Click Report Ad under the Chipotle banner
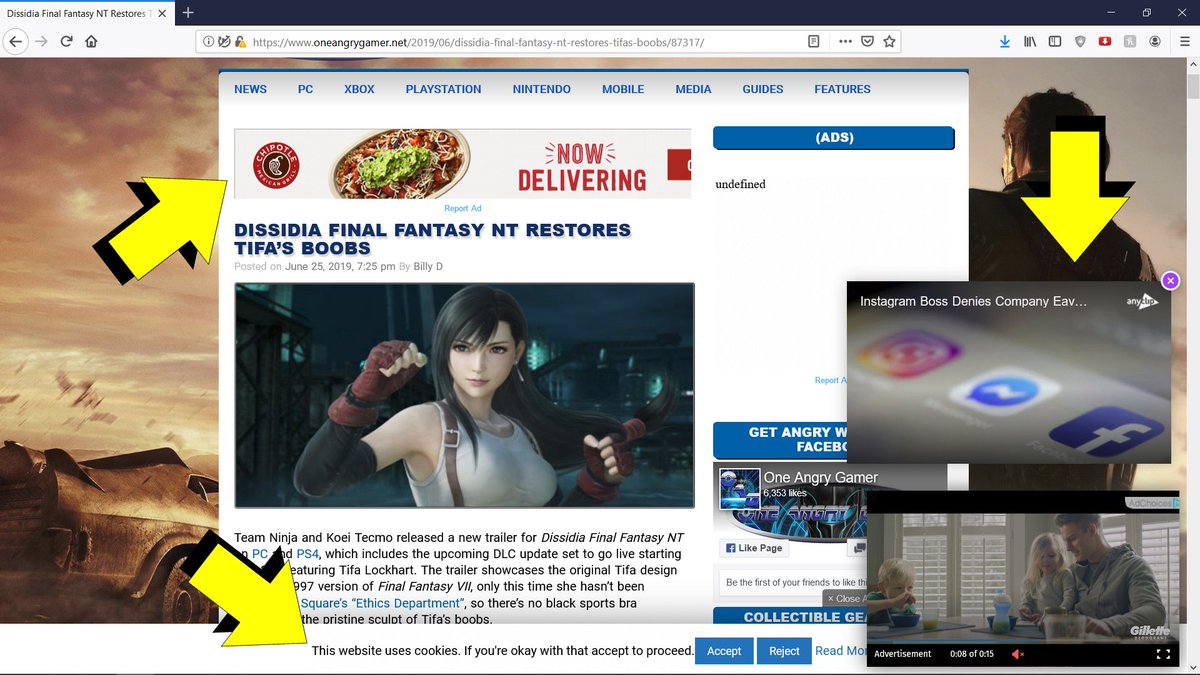The height and width of the screenshot is (675, 1200). (x=463, y=208)
